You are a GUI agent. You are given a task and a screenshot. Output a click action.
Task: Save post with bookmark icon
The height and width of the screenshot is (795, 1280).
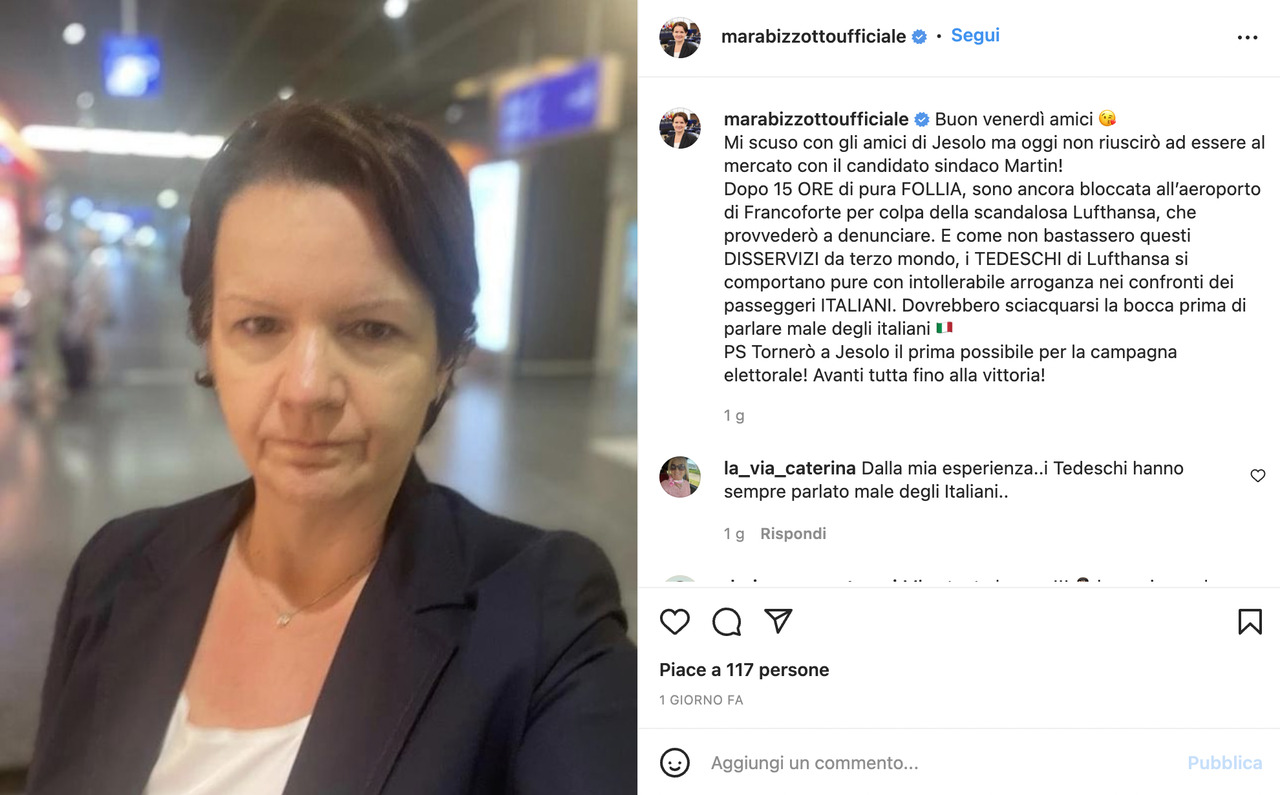click(x=1249, y=622)
